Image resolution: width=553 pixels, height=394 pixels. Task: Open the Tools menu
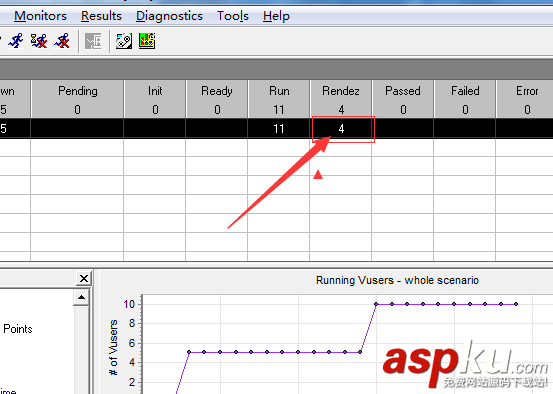click(x=233, y=16)
